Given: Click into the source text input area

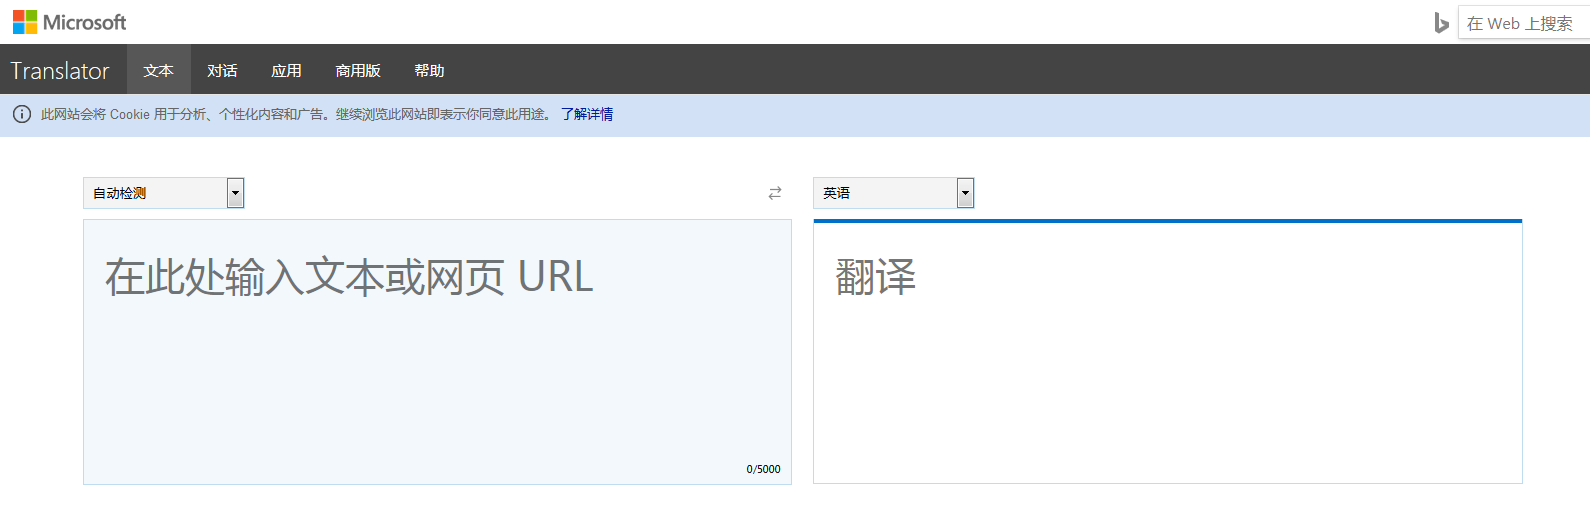Looking at the screenshot, I should (x=437, y=352).
